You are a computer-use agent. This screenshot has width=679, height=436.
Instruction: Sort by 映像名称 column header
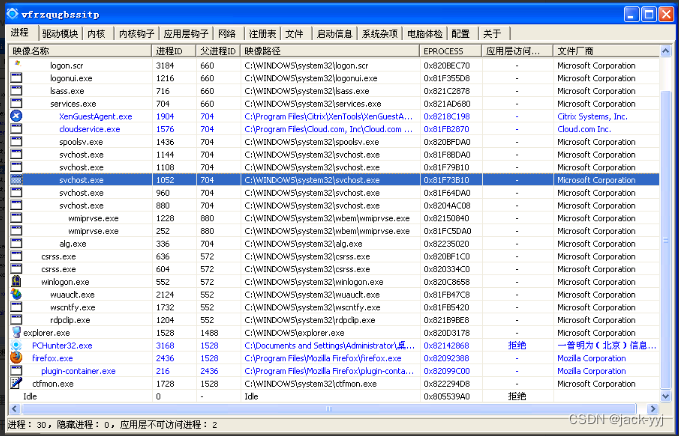tap(81, 51)
